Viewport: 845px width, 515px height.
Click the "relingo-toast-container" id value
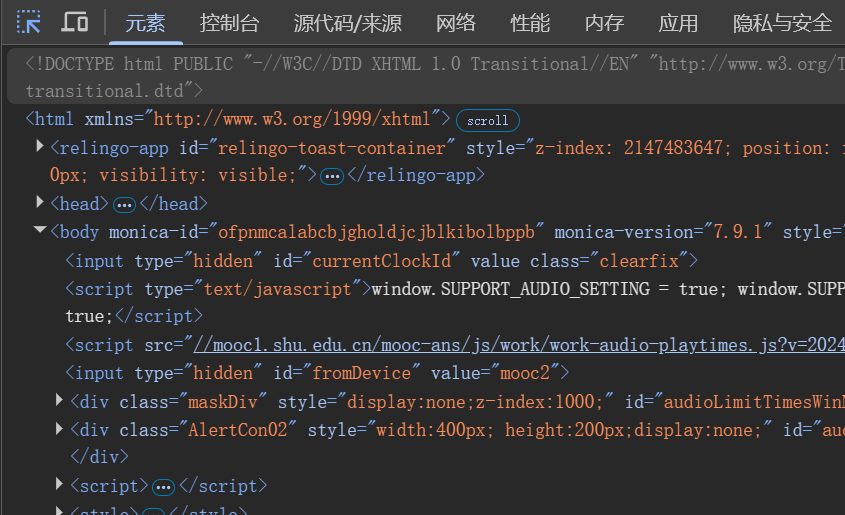coord(331,148)
